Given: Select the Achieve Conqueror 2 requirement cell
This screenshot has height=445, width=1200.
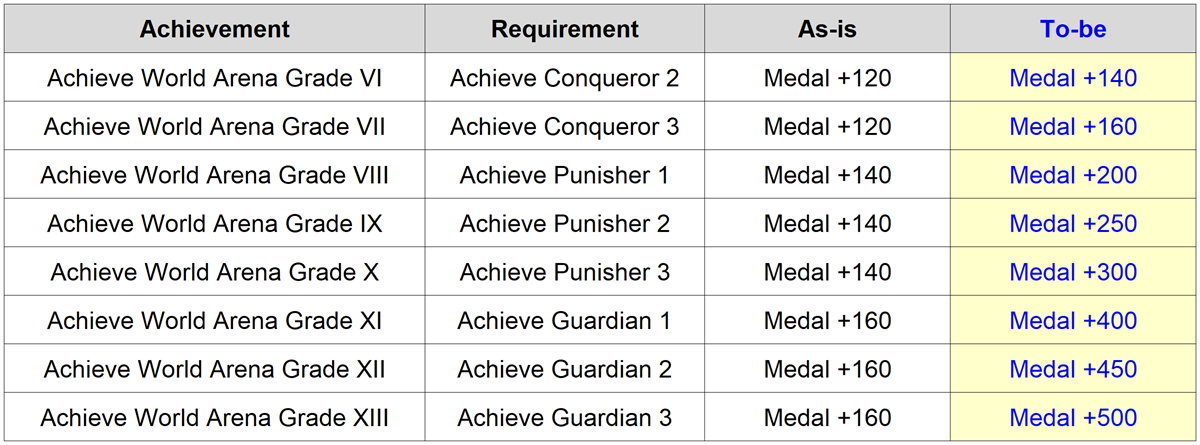Looking at the screenshot, I should (x=564, y=78).
